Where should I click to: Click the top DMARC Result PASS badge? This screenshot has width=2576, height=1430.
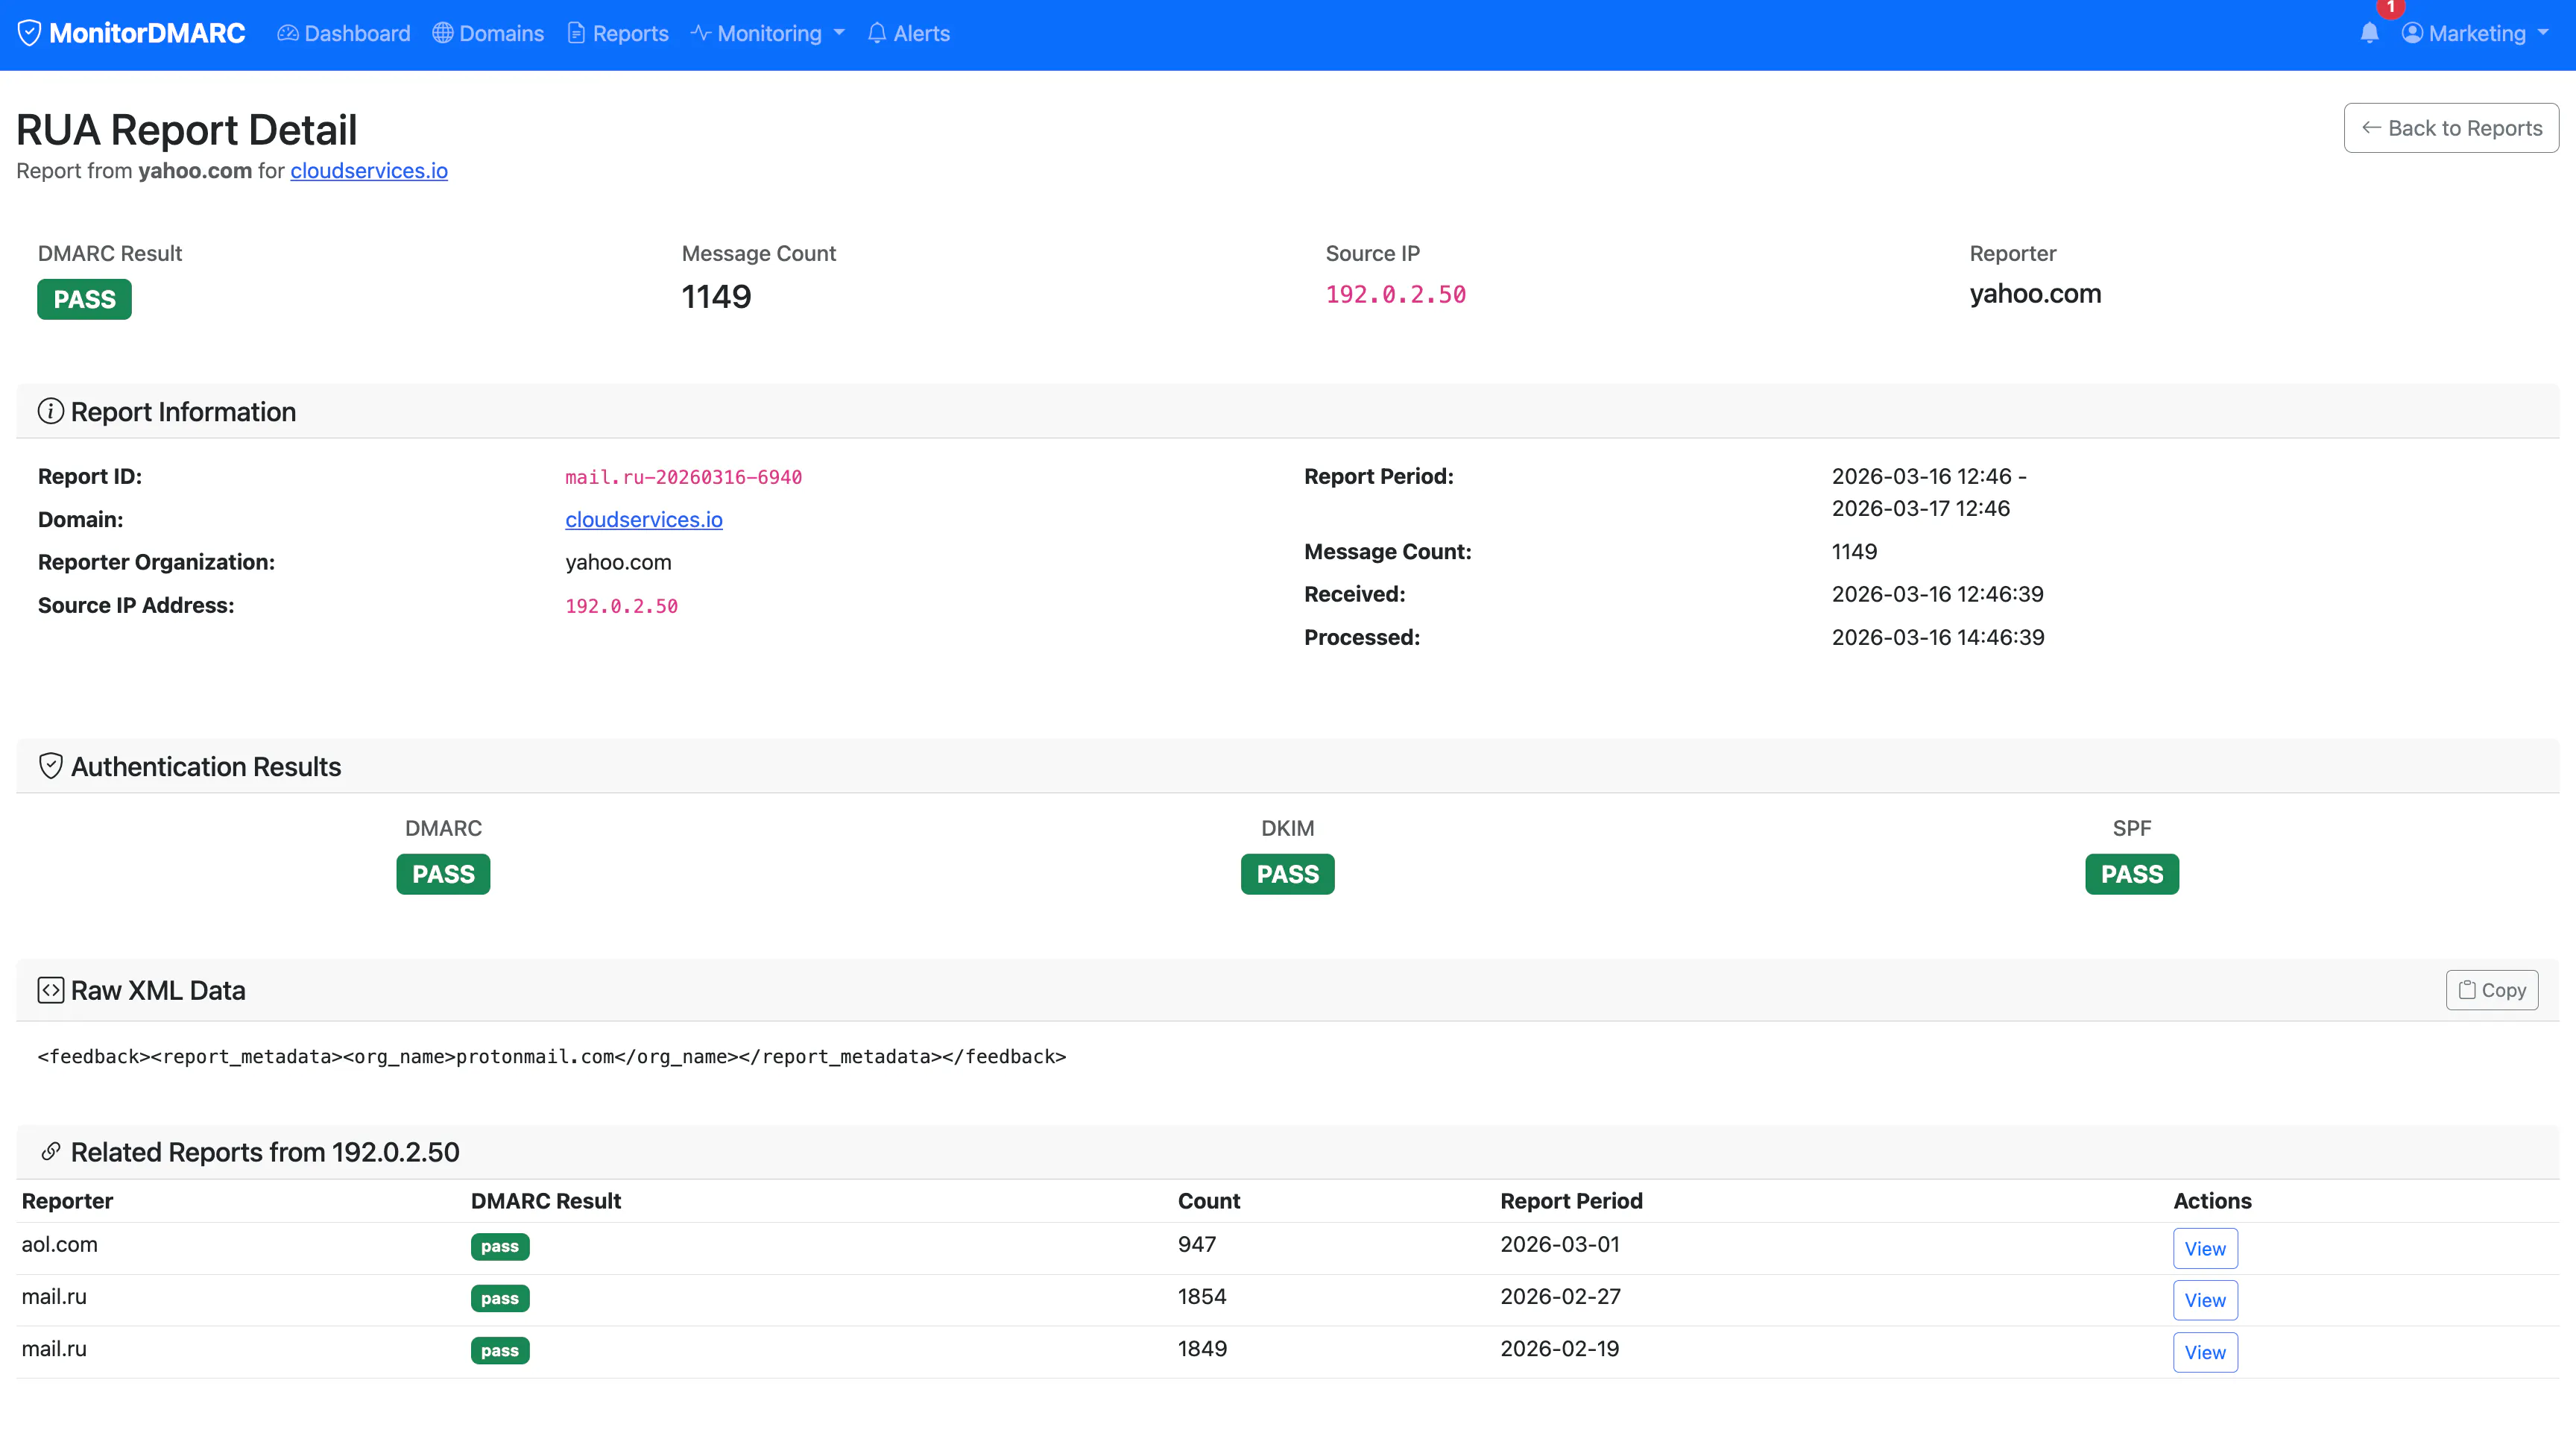pyautogui.click(x=84, y=299)
